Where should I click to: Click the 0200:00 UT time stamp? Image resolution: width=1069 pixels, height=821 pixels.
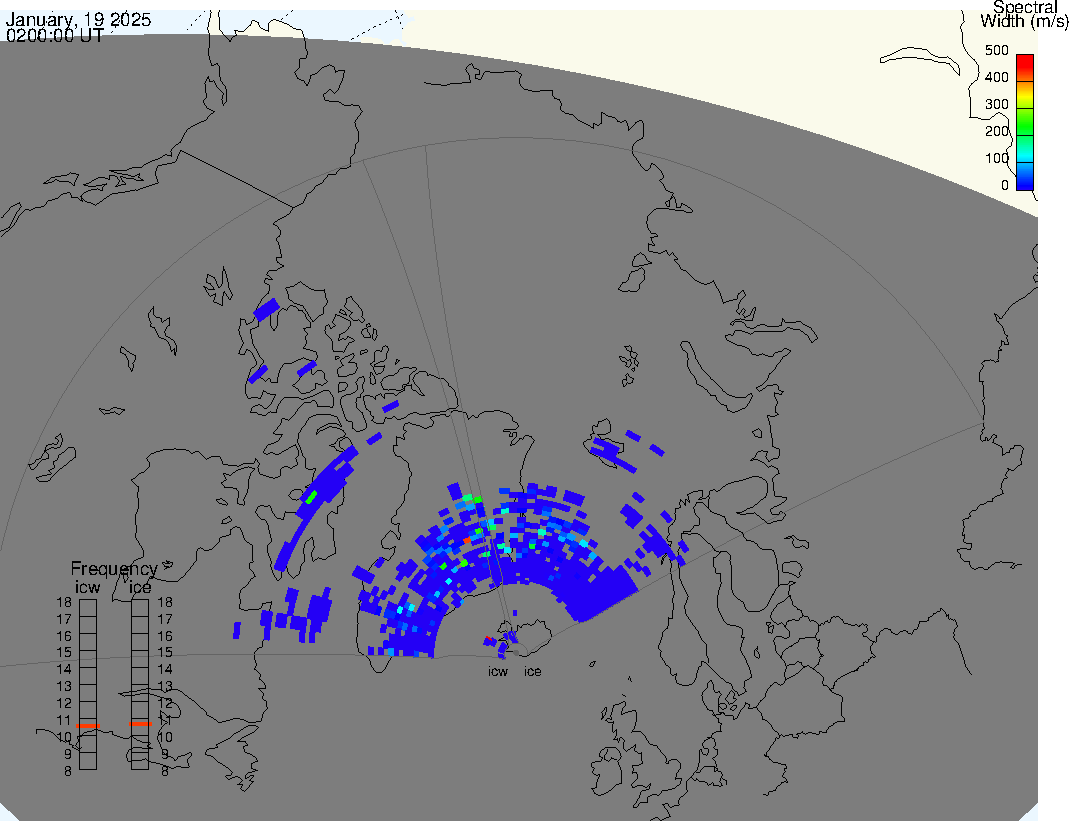55,35
